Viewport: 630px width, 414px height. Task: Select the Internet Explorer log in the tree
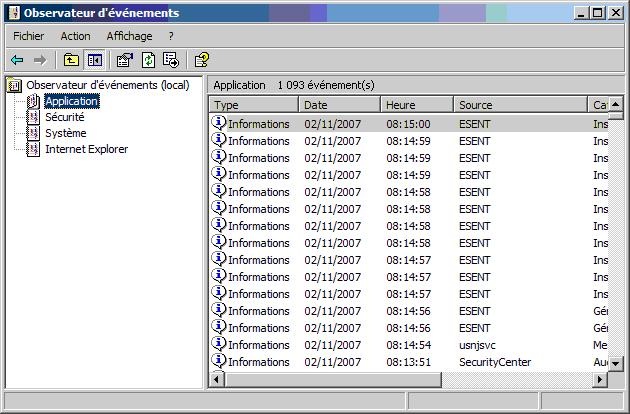86,149
